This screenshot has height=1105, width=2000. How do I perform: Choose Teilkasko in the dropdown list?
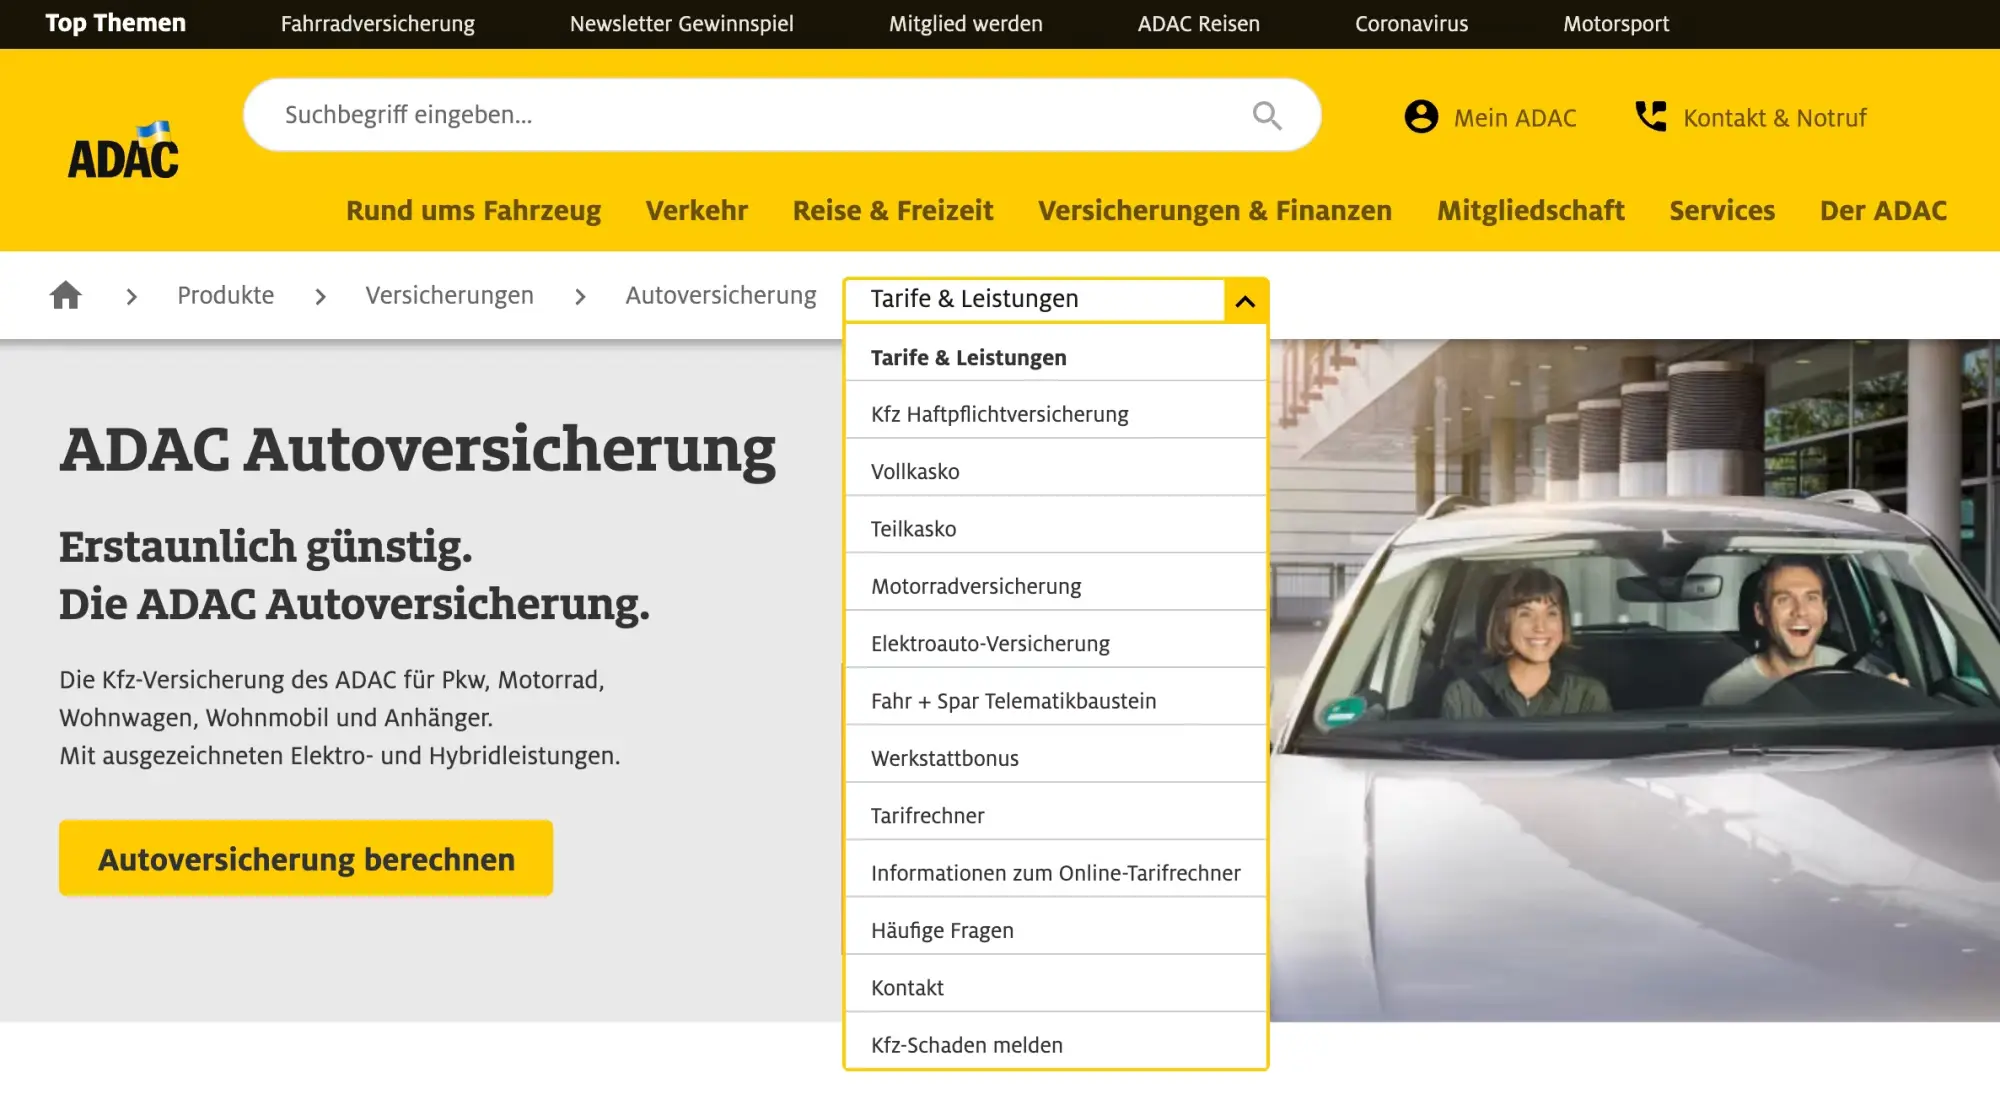click(913, 529)
